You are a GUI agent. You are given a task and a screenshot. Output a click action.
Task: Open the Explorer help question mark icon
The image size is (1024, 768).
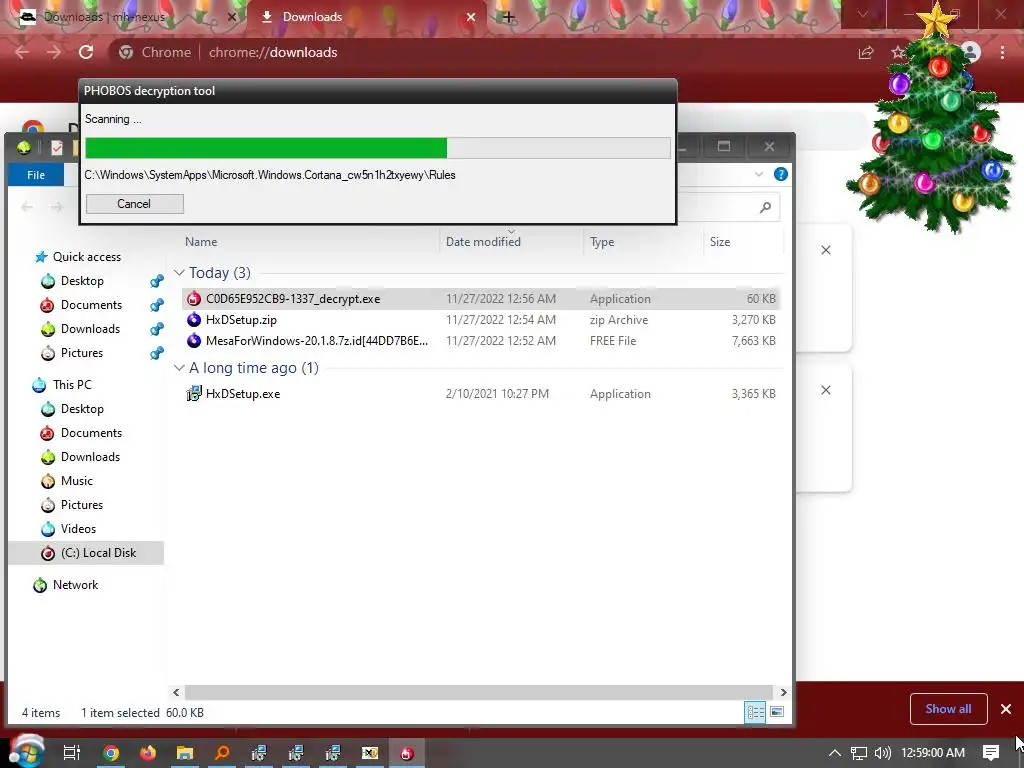coord(780,174)
